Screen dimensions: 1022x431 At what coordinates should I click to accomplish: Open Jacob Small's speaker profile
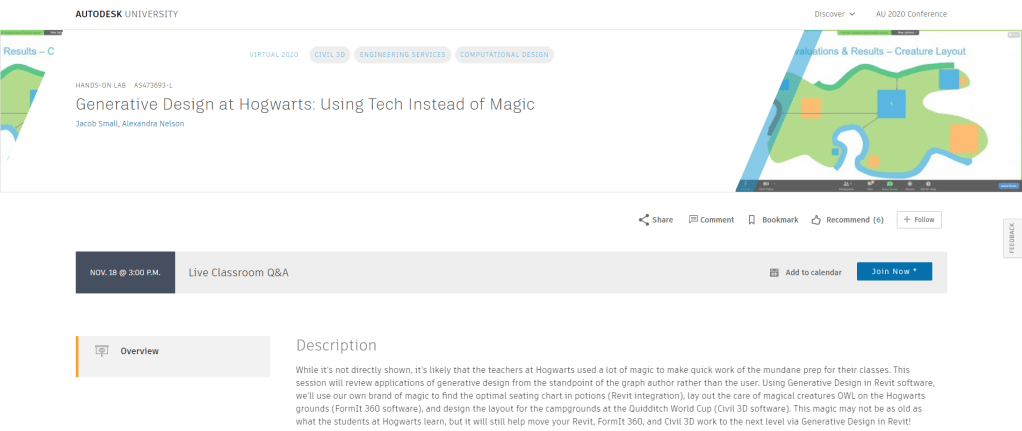click(97, 124)
